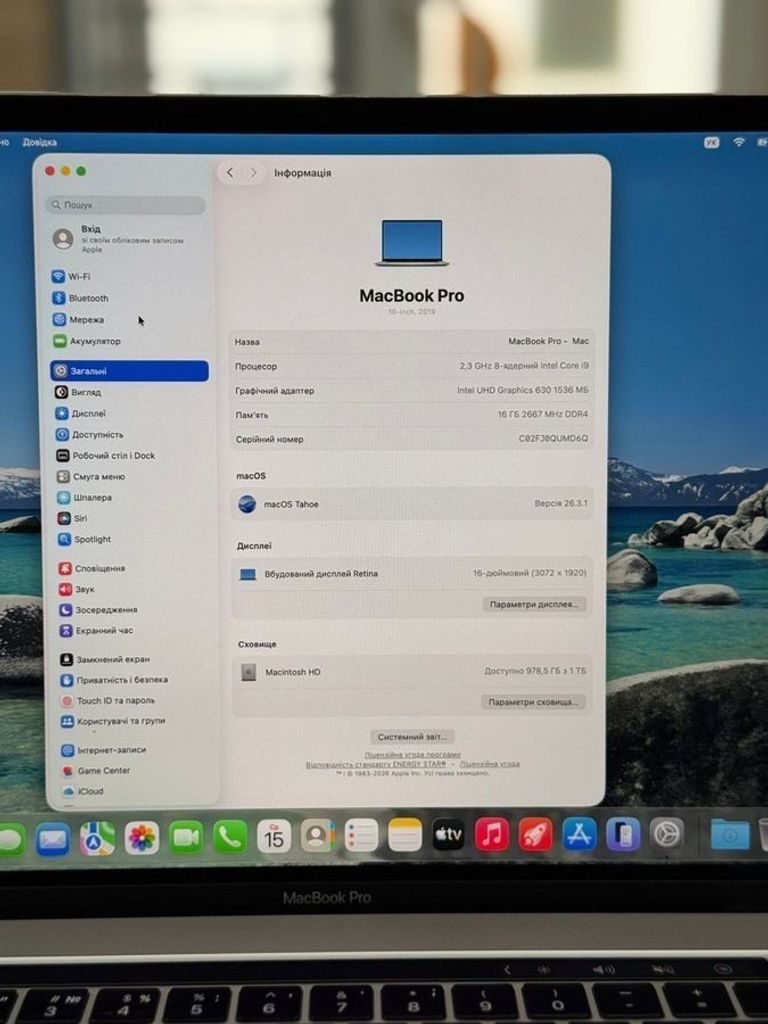This screenshot has height=1024, width=768.
Task: Click Параметри сховища button
Action: coord(533,702)
